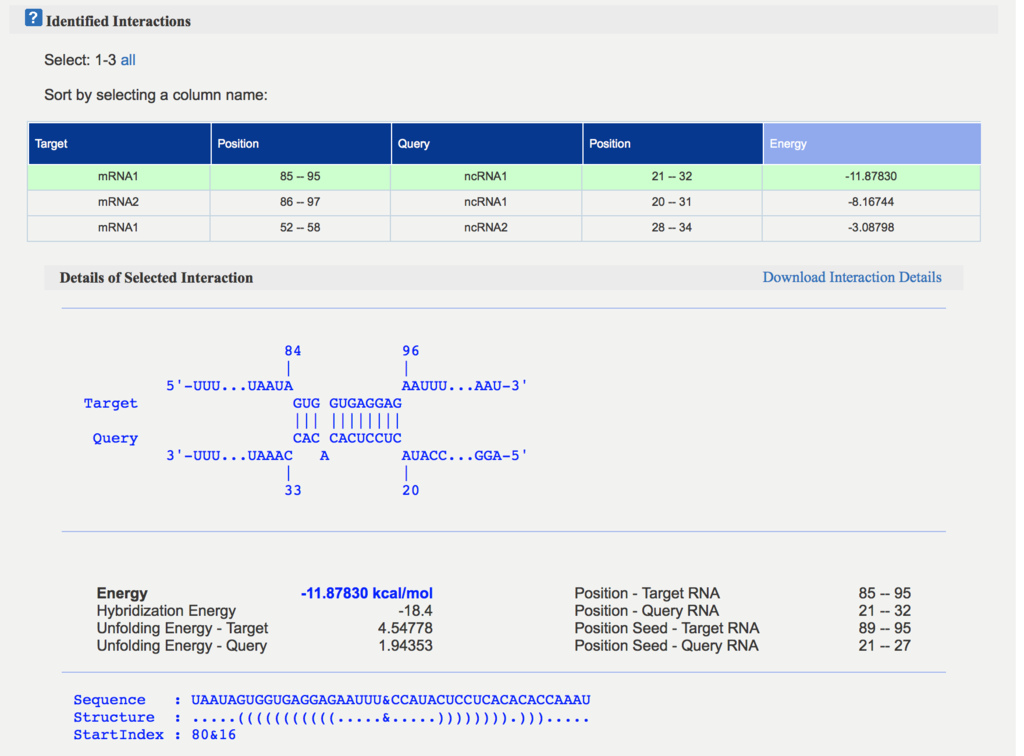The image size is (1024, 756).
Task: Click the energy value -8.16744
Action: pos(871,202)
